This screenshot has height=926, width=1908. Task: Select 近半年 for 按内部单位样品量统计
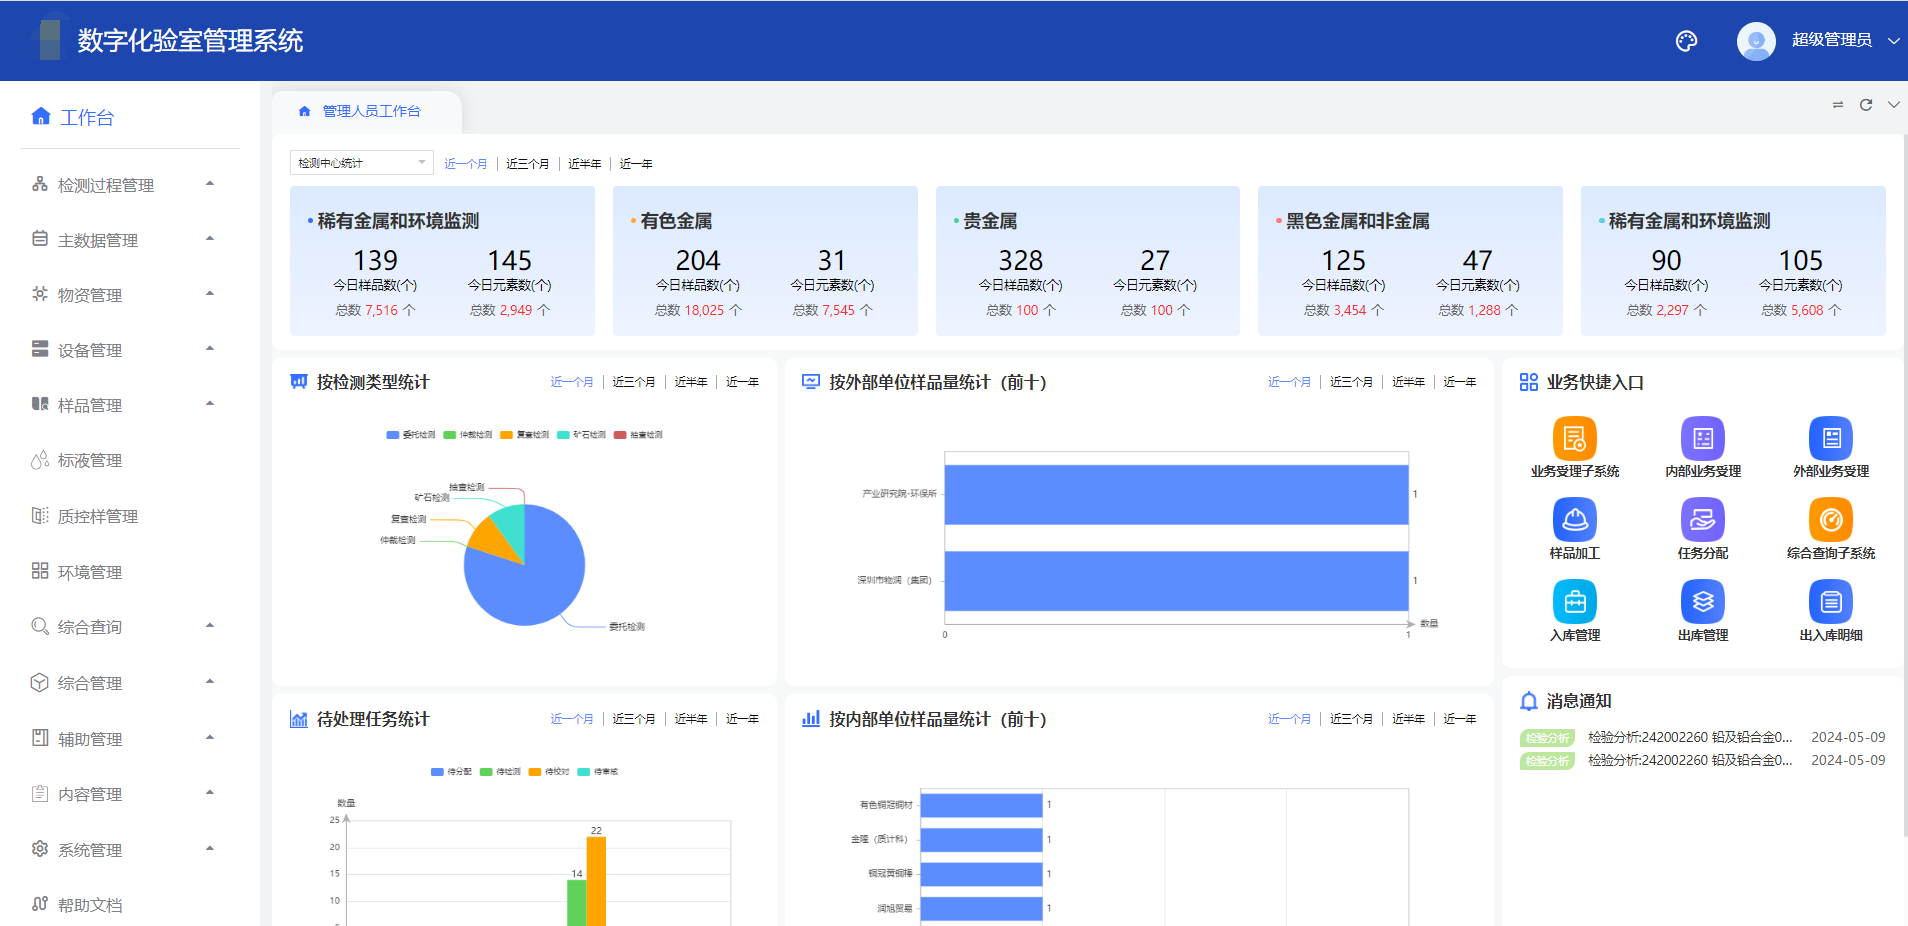[1409, 719]
